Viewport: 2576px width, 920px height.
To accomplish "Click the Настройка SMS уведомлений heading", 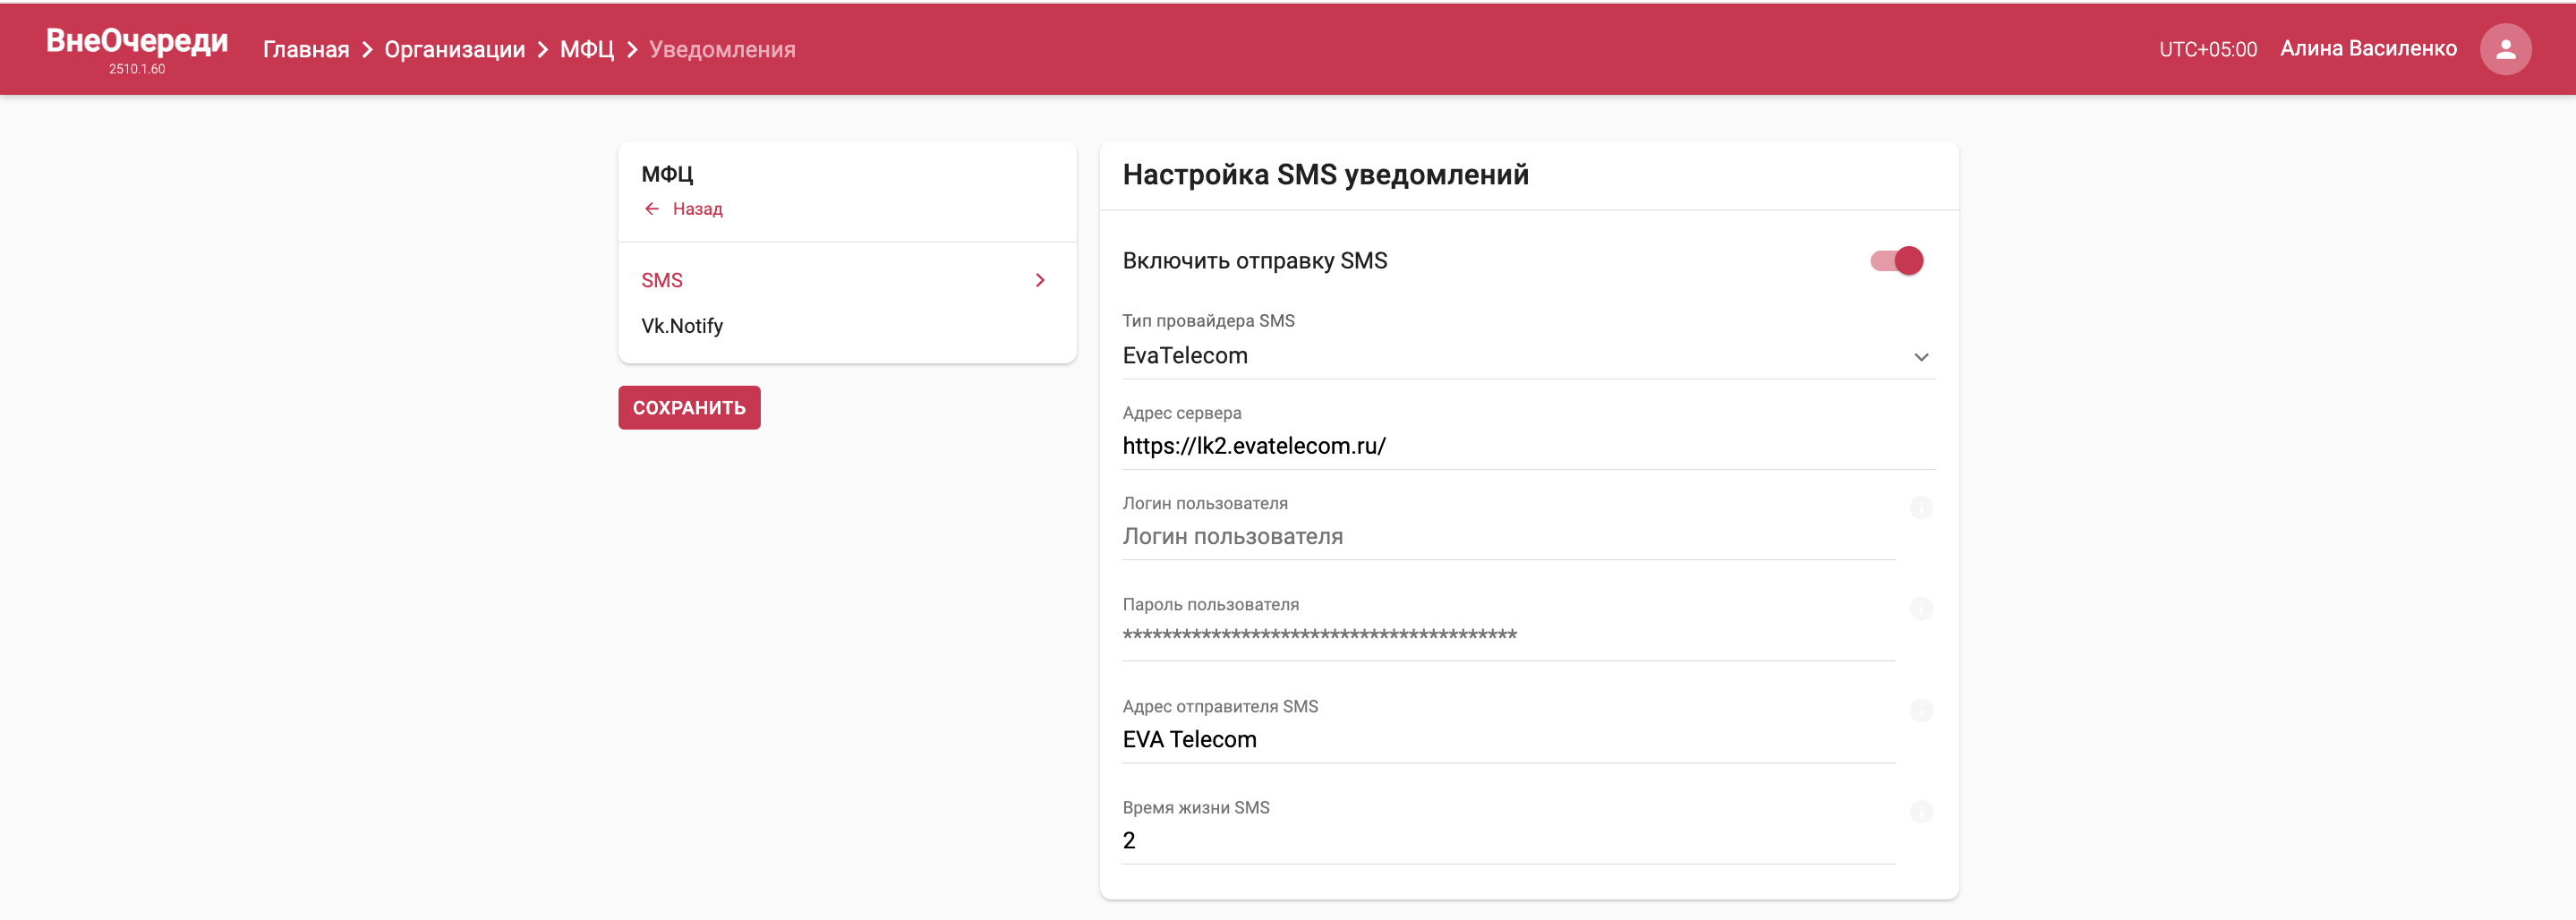I will coord(1325,175).
